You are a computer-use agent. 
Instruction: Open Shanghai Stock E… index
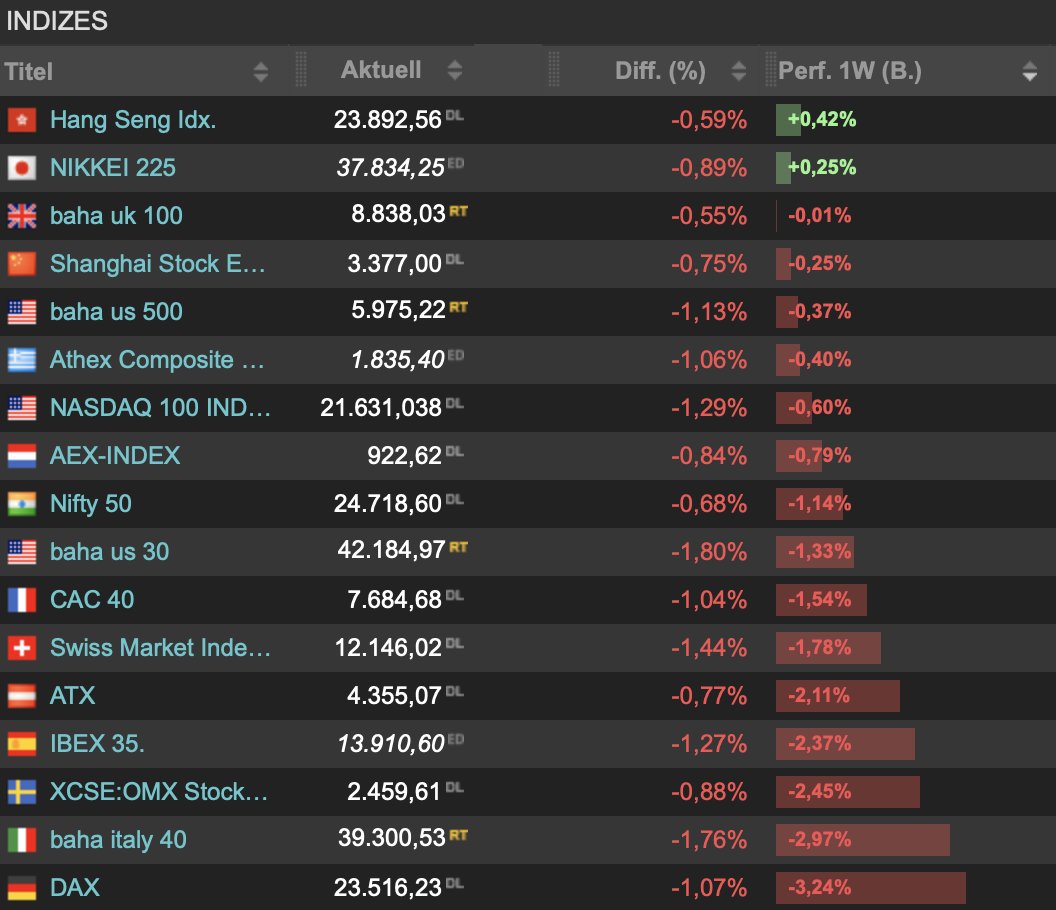pos(158,263)
